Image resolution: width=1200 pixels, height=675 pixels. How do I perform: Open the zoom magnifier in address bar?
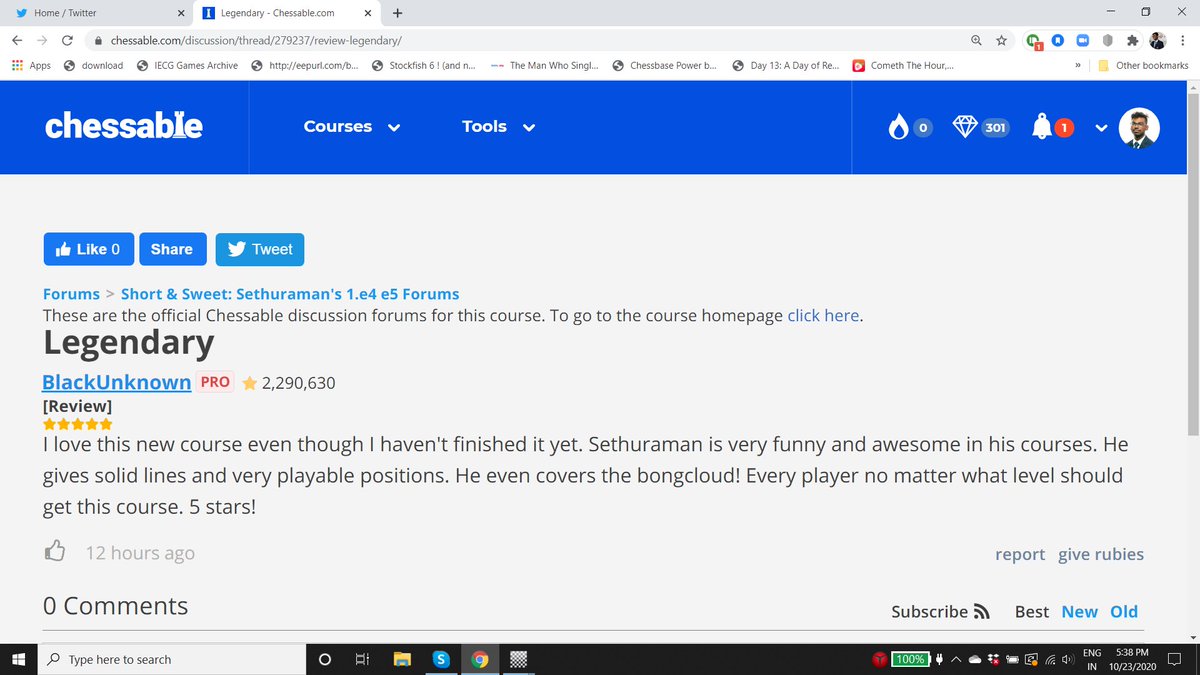coord(976,41)
